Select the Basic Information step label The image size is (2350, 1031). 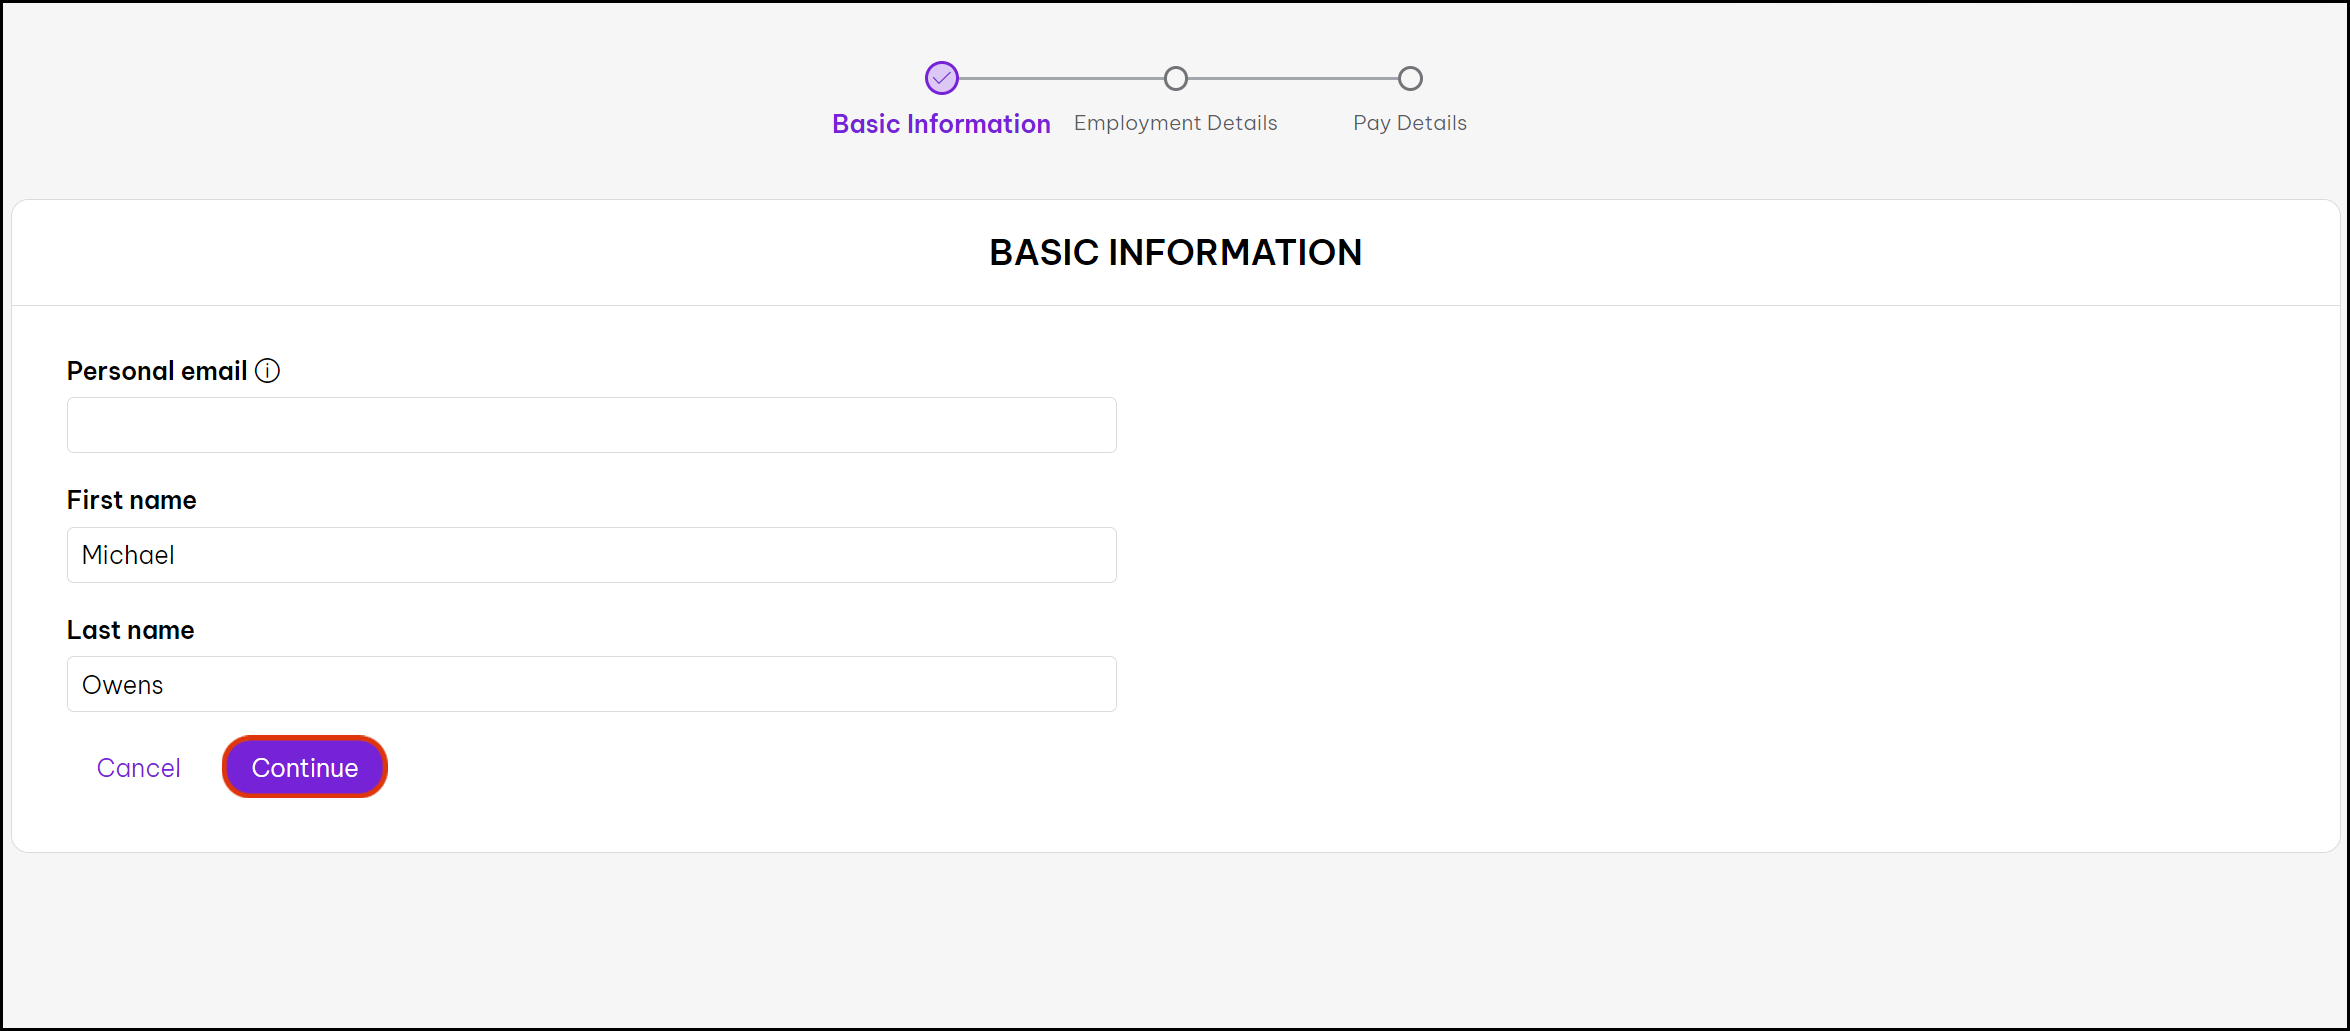pyautogui.click(x=941, y=123)
